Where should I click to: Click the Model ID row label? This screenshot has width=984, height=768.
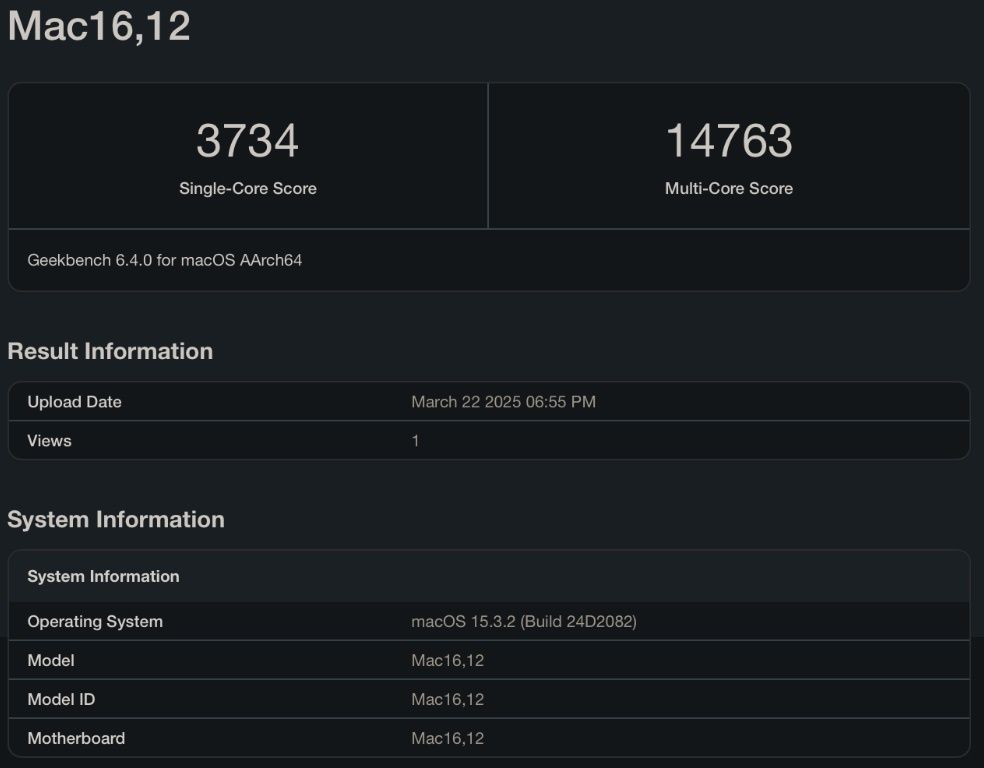[x=62, y=700]
